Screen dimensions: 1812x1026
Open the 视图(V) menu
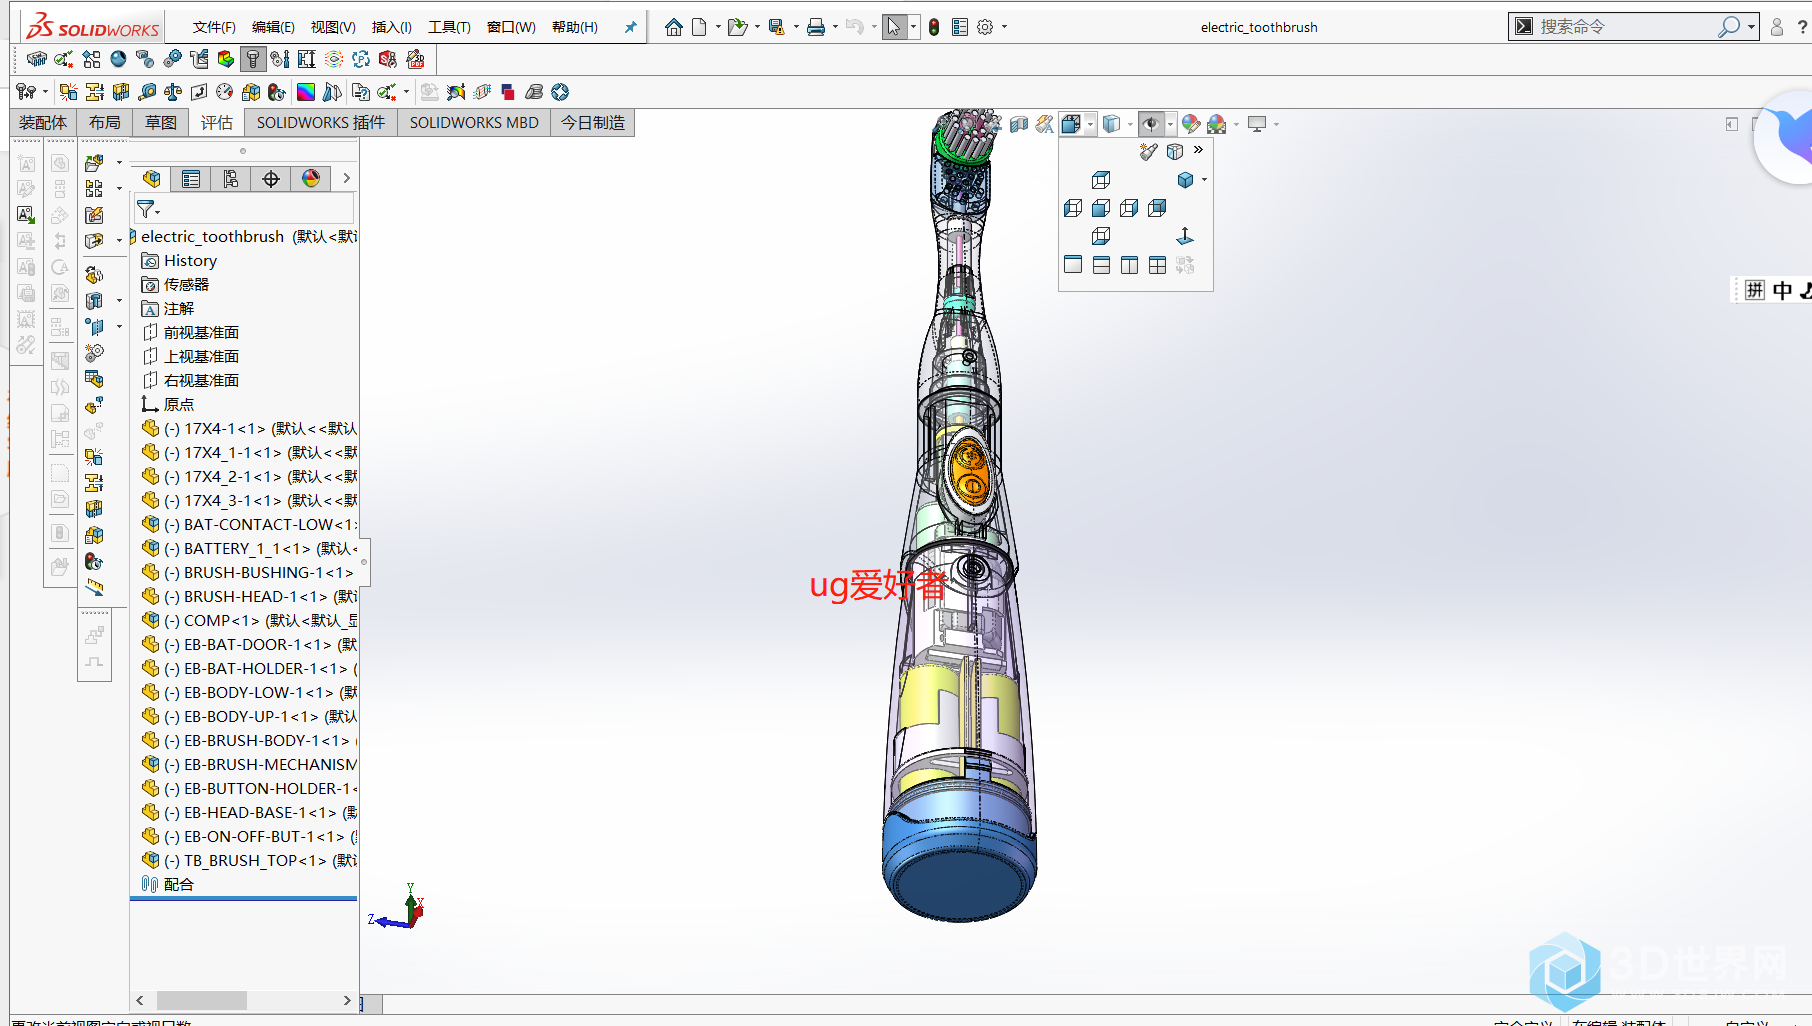333,27
